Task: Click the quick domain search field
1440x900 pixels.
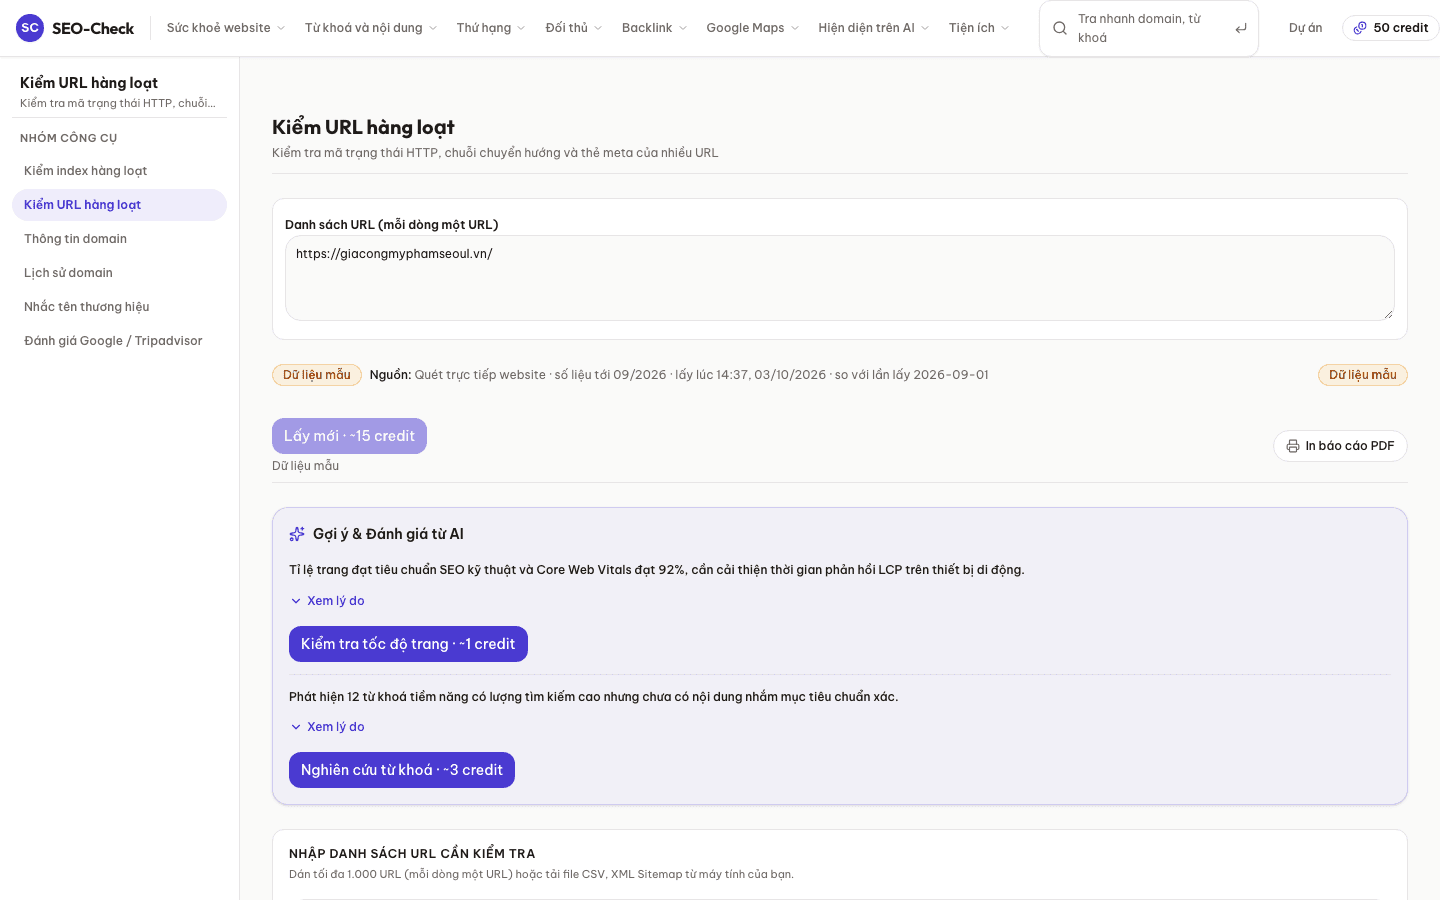Action: (1148, 28)
